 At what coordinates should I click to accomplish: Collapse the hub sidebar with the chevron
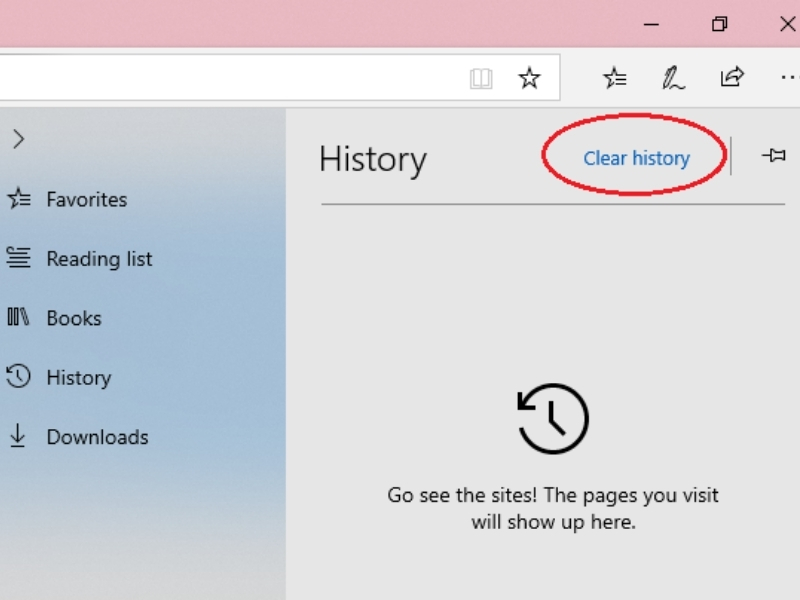[18, 139]
